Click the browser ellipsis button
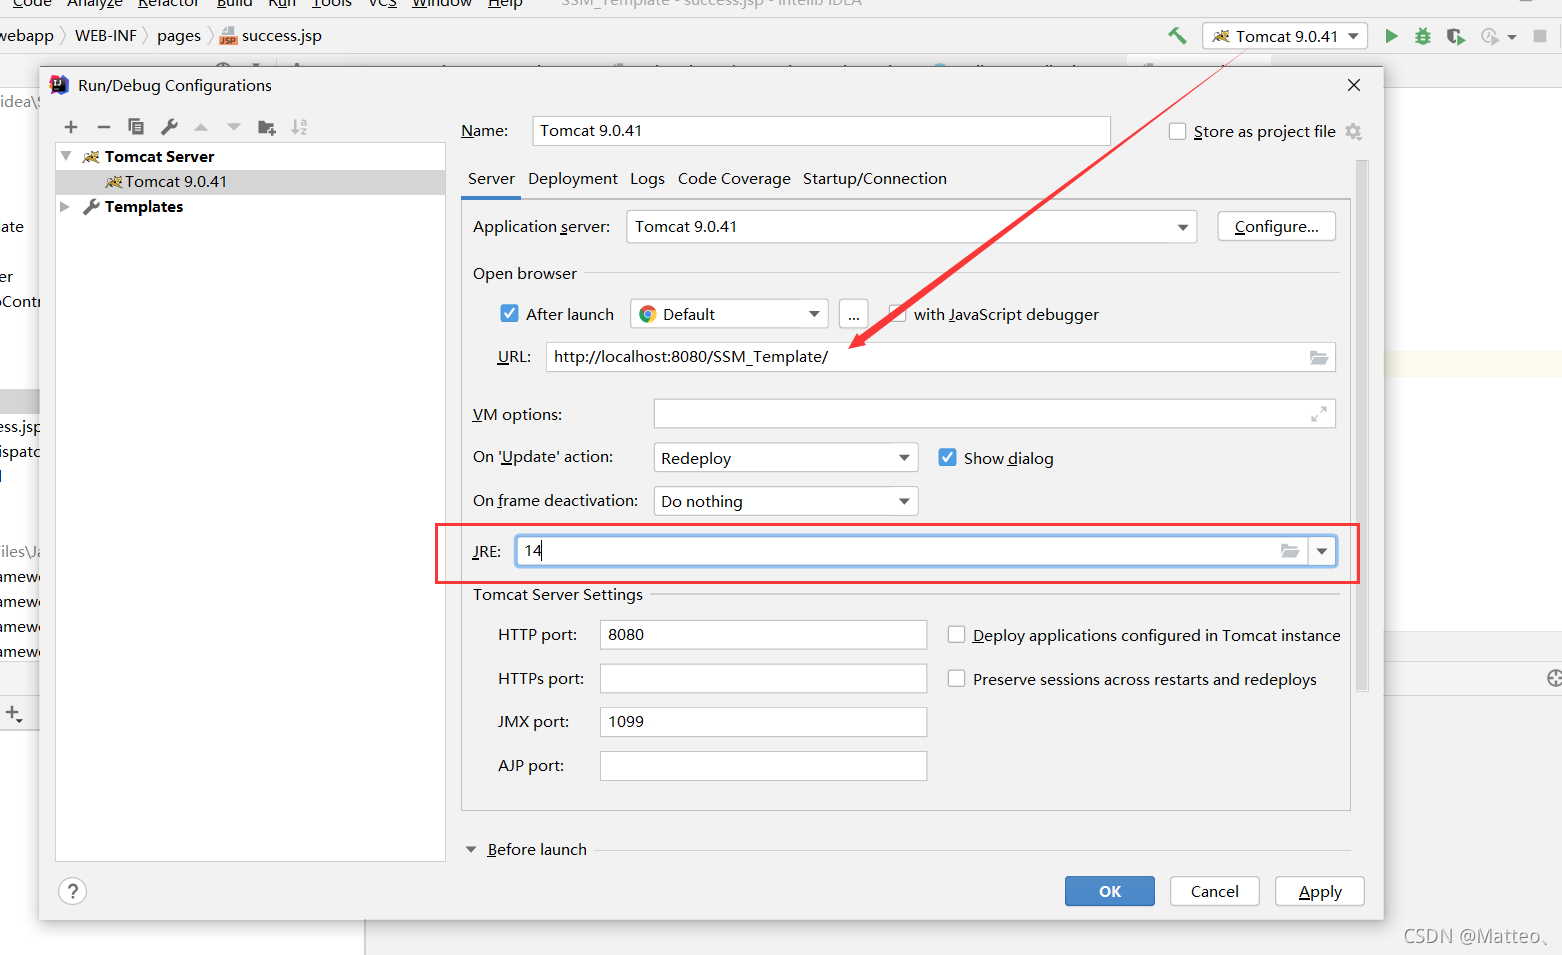This screenshot has width=1562, height=955. point(854,314)
